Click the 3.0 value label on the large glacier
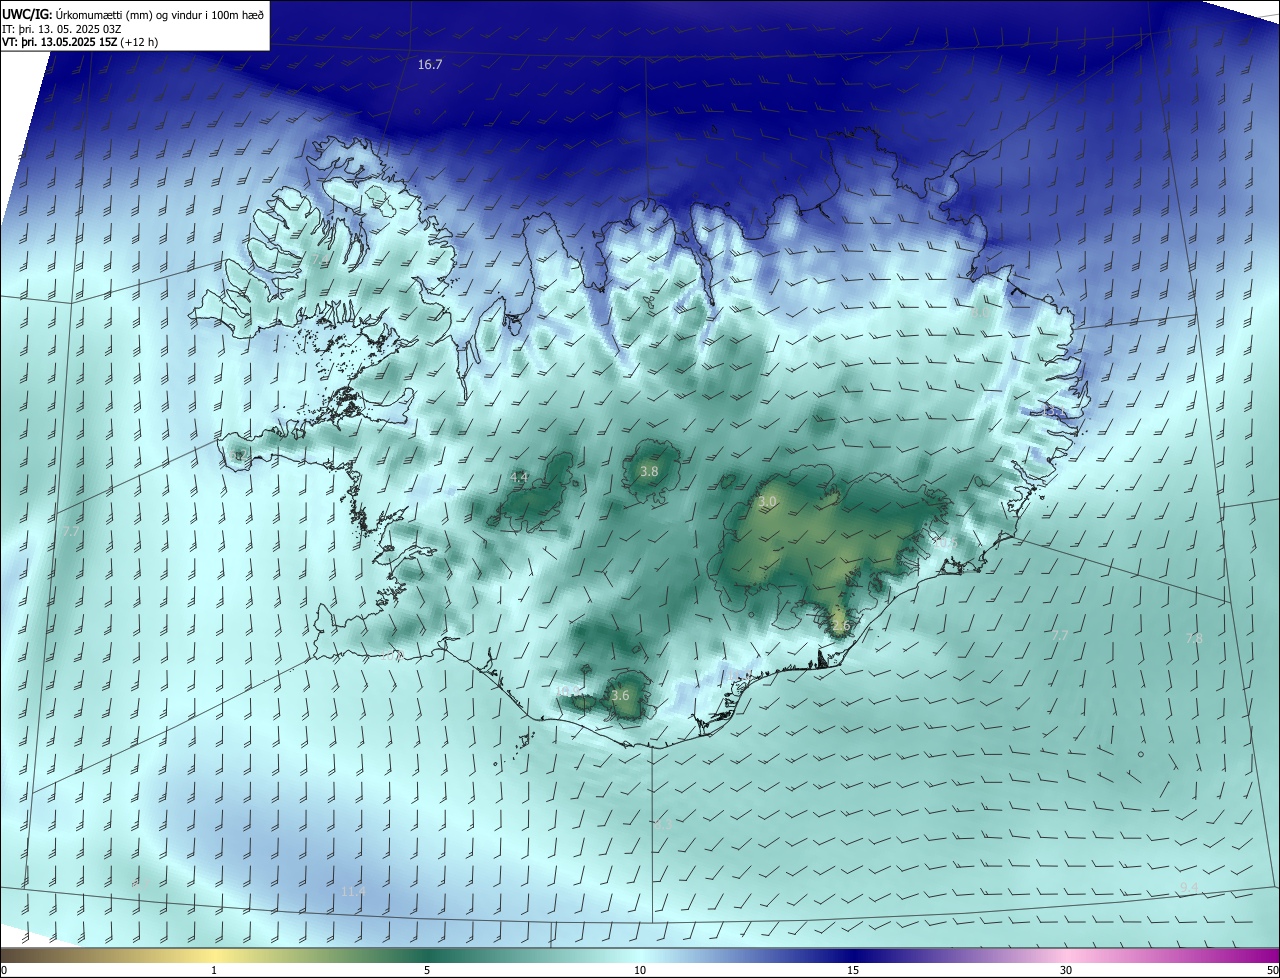The width and height of the screenshot is (1280, 978). tap(767, 501)
